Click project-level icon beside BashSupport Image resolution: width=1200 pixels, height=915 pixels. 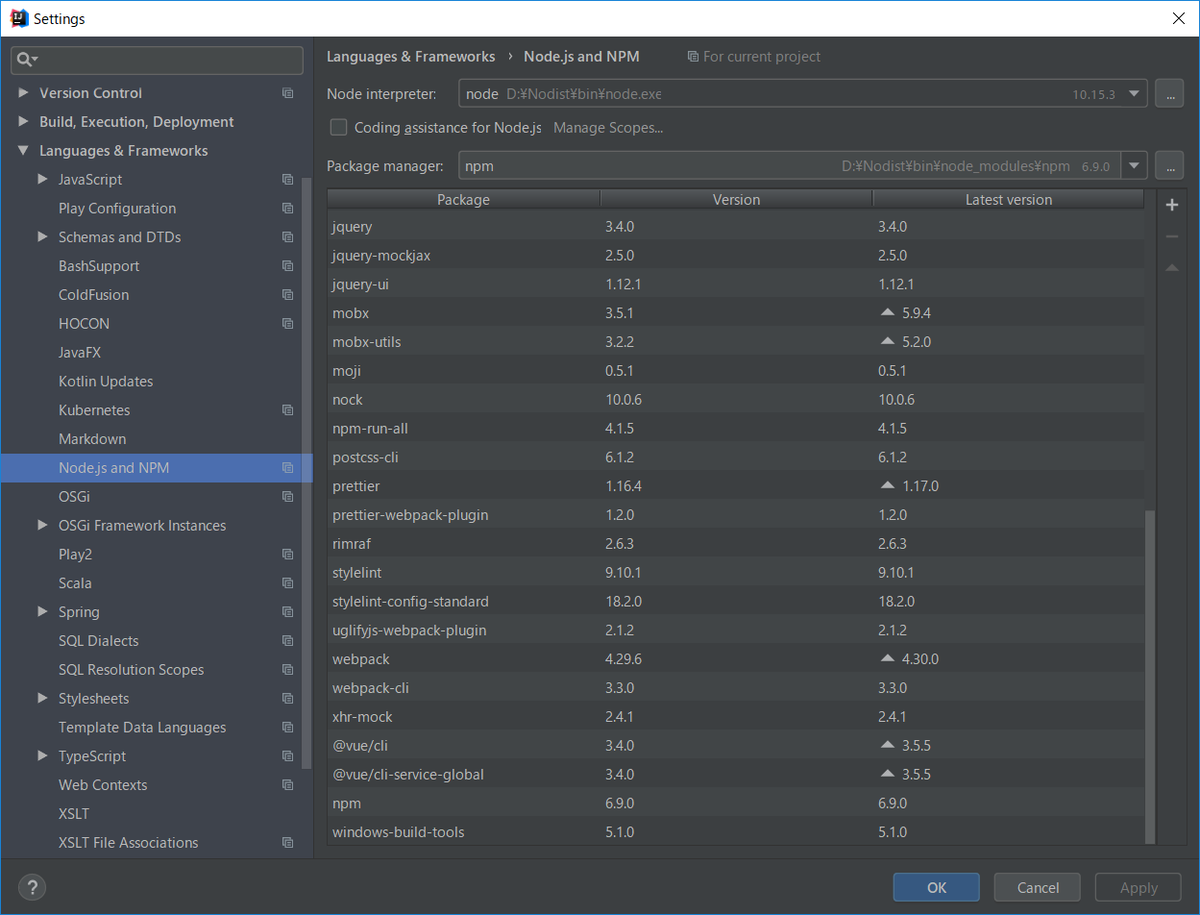point(288,267)
